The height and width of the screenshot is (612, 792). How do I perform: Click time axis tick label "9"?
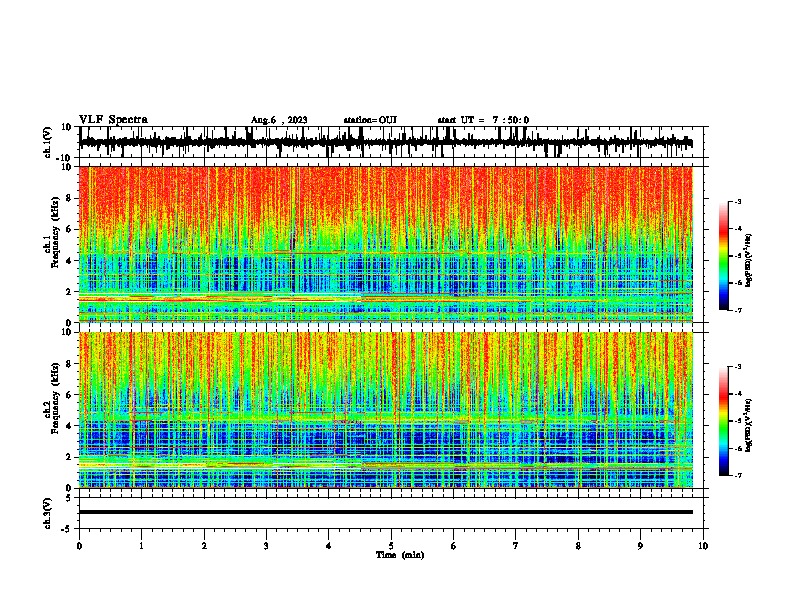pos(640,546)
